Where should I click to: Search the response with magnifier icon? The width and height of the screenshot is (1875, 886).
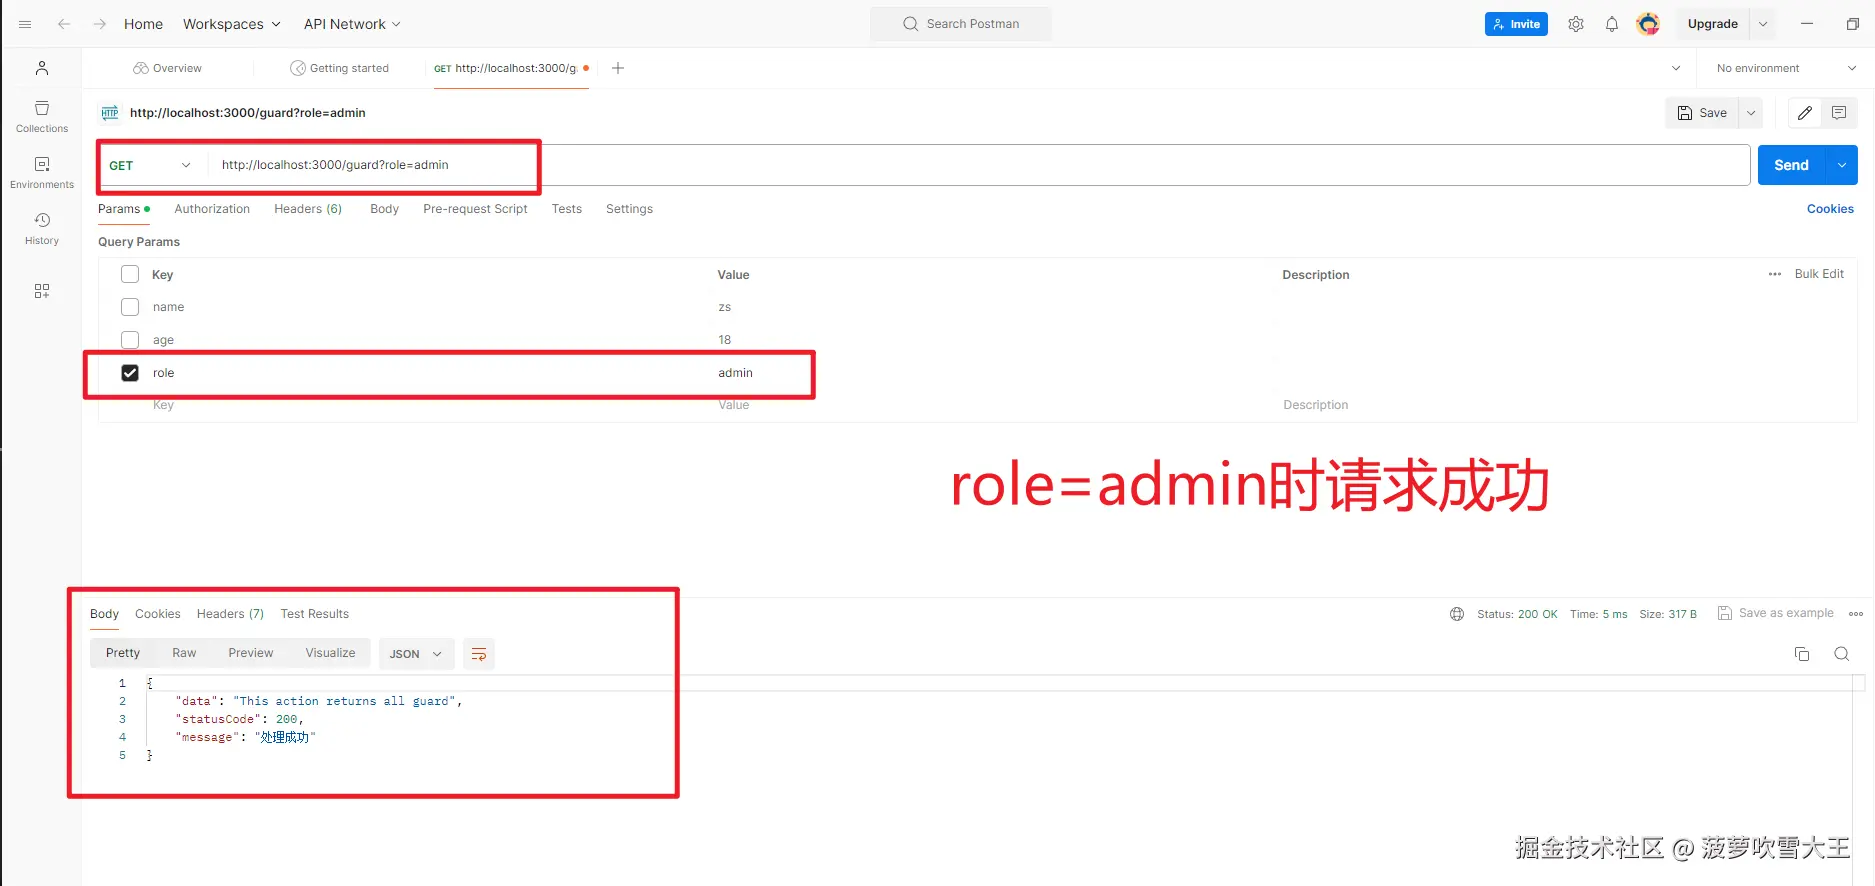pos(1842,654)
